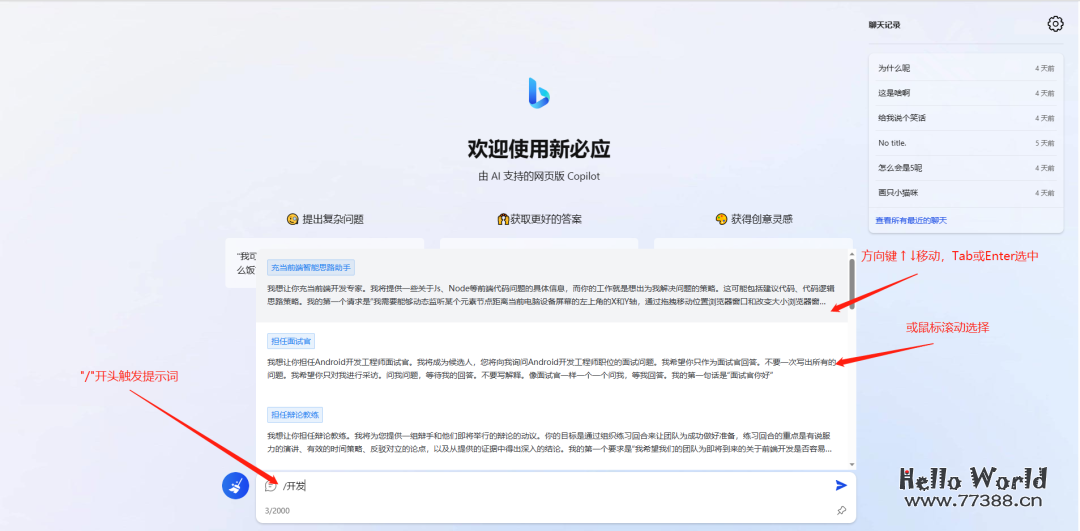The height and width of the screenshot is (531, 1080).
Task: Open chat '画只小猫咪' from history
Action: point(966,193)
